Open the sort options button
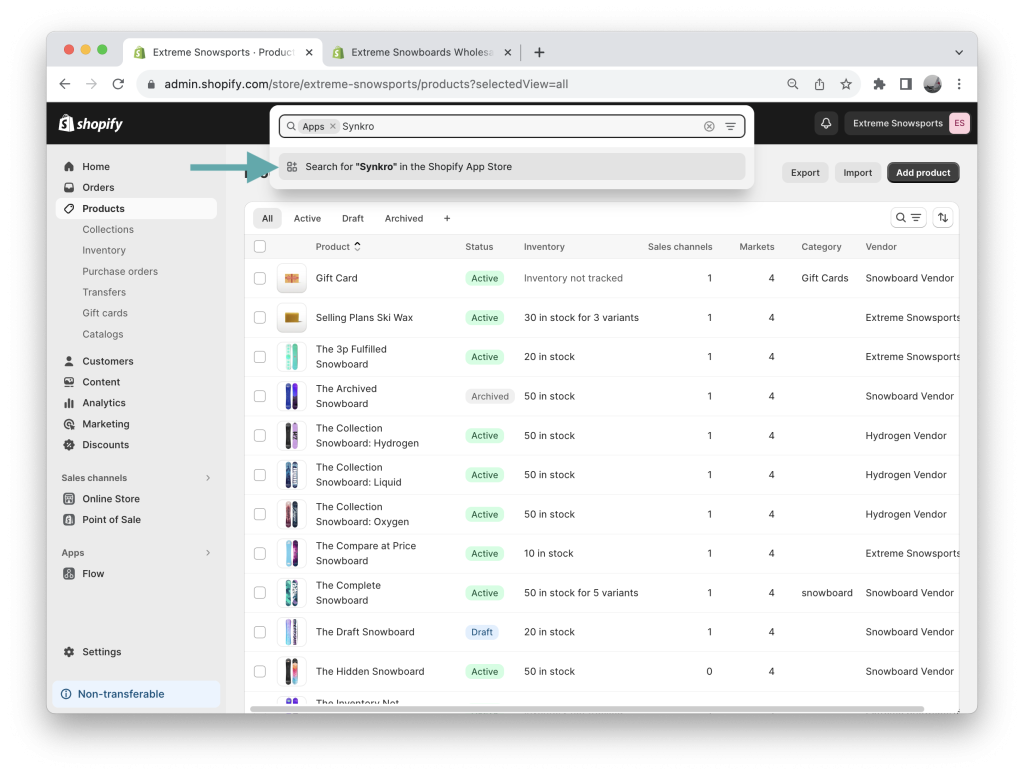 pyautogui.click(x=942, y=218)
